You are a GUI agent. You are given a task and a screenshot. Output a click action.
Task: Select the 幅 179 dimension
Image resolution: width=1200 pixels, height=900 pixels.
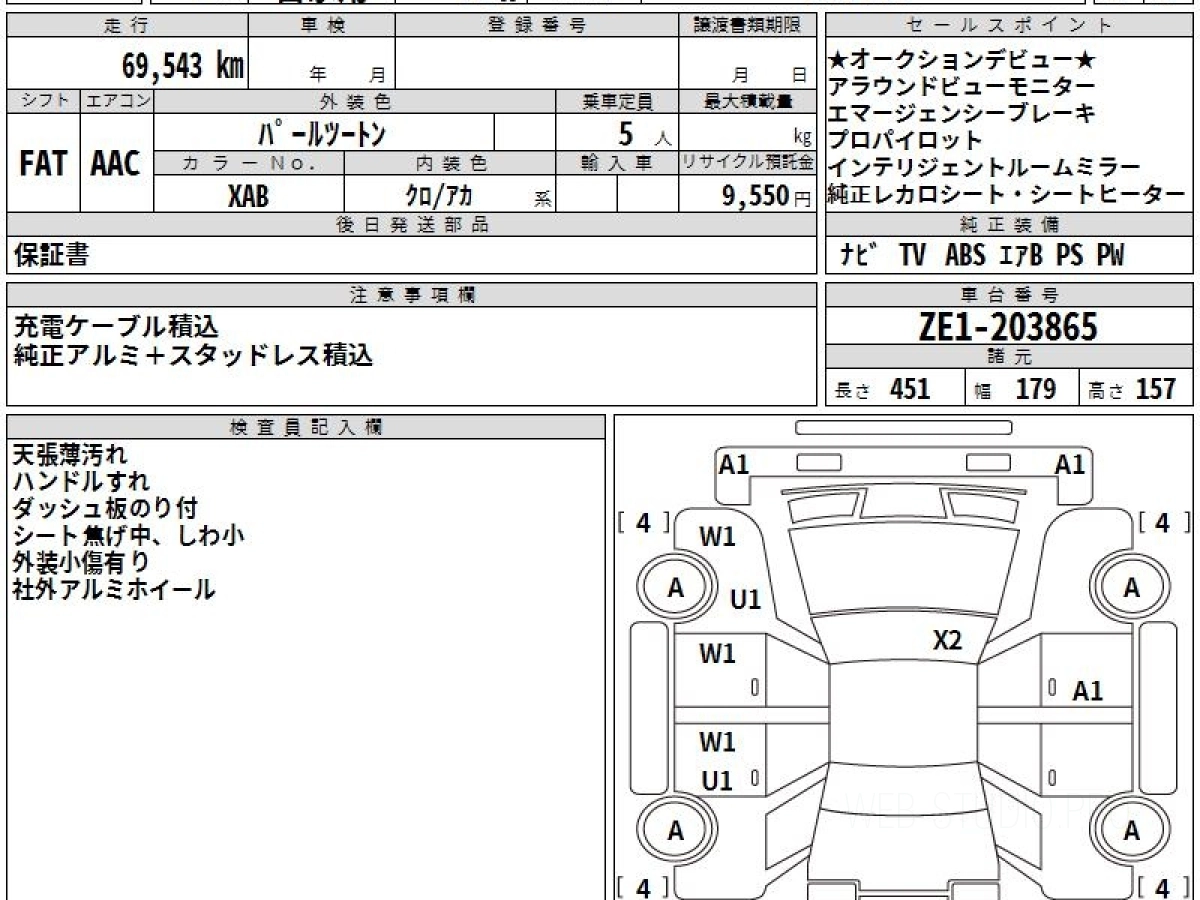1015,389
